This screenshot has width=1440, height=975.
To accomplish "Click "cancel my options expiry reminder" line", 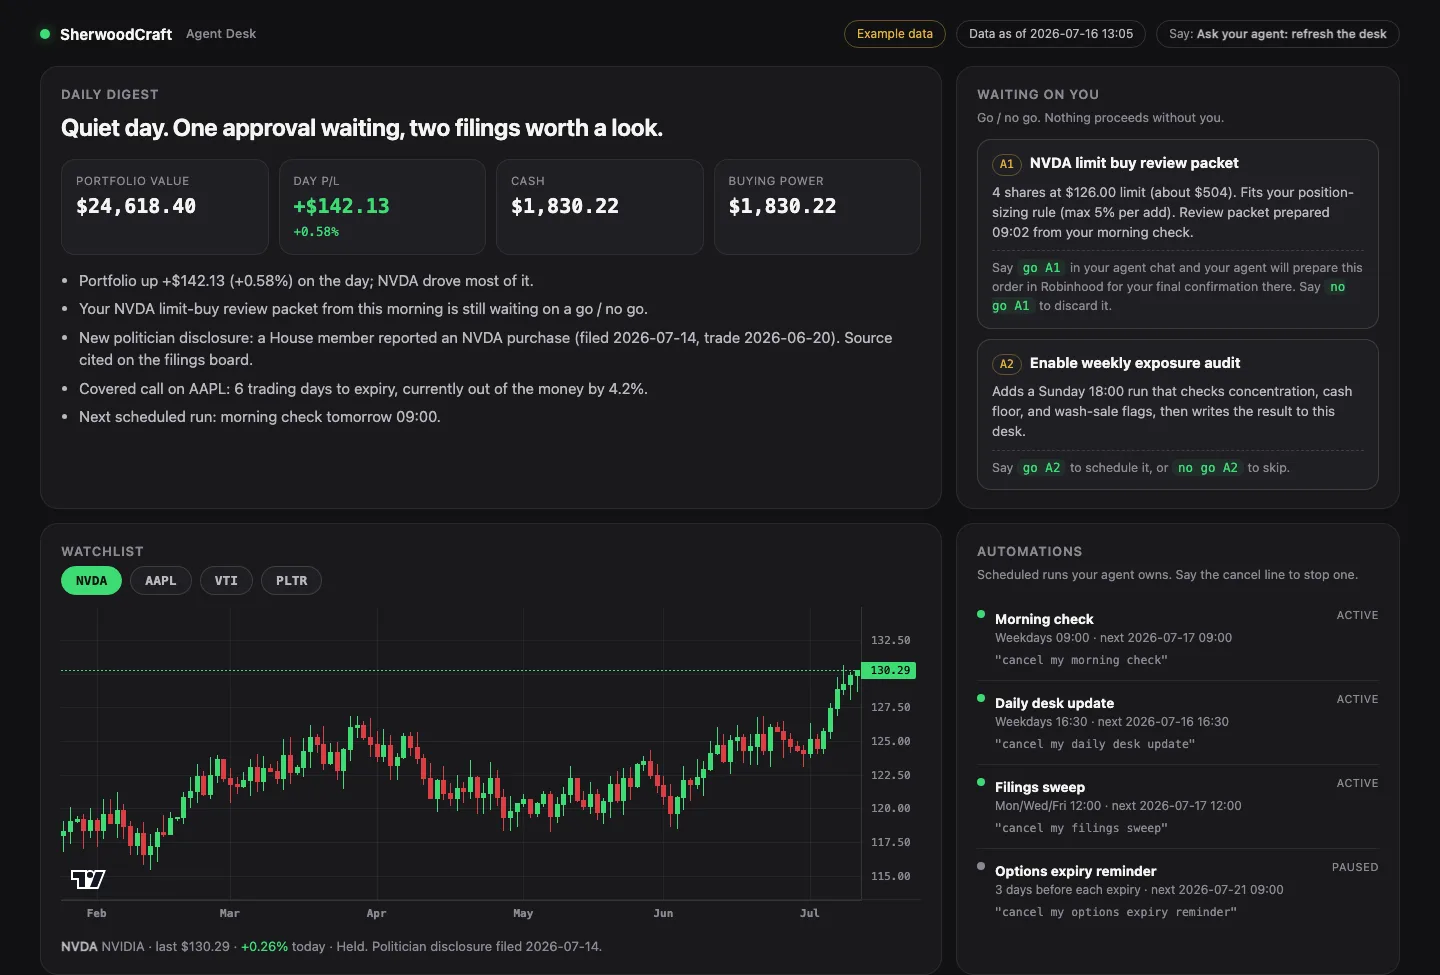I will tap(1116, 912).
